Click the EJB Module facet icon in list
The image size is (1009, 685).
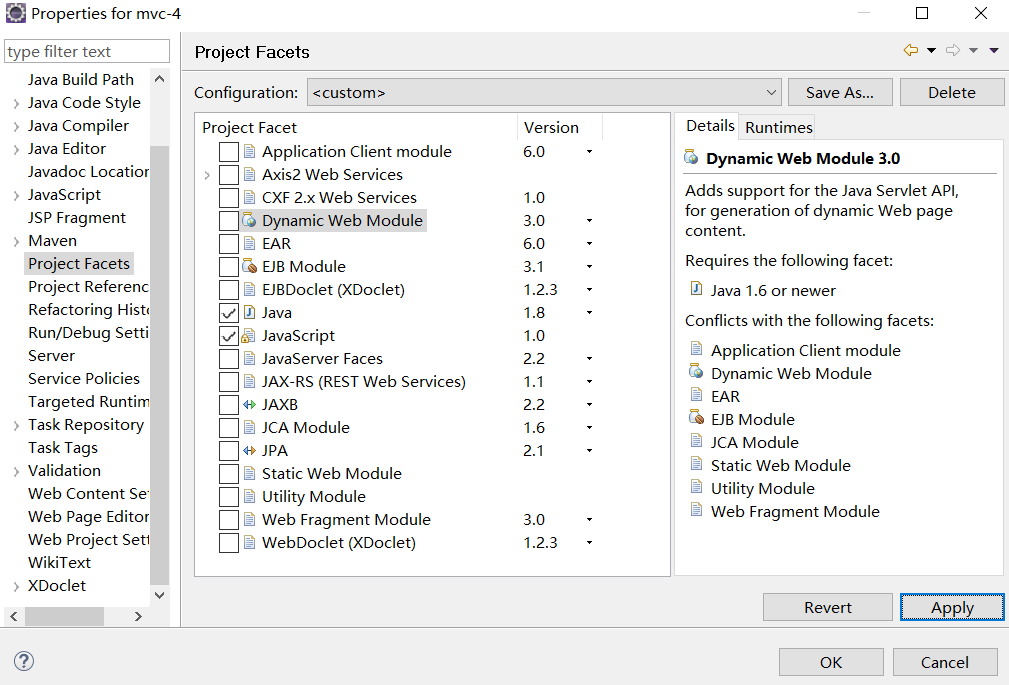[249, 267]
